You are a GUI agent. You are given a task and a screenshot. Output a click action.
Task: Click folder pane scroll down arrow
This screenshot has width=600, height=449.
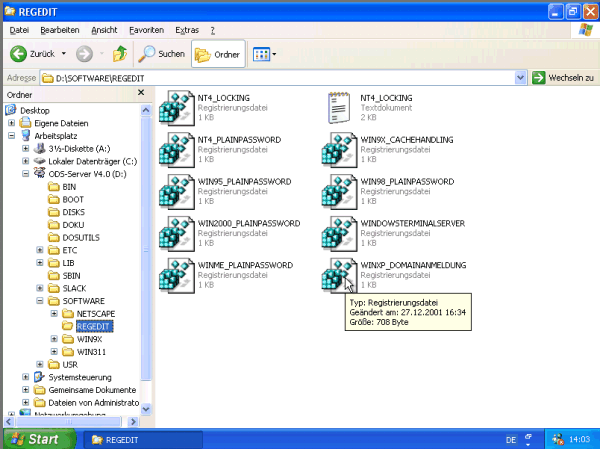146,409
